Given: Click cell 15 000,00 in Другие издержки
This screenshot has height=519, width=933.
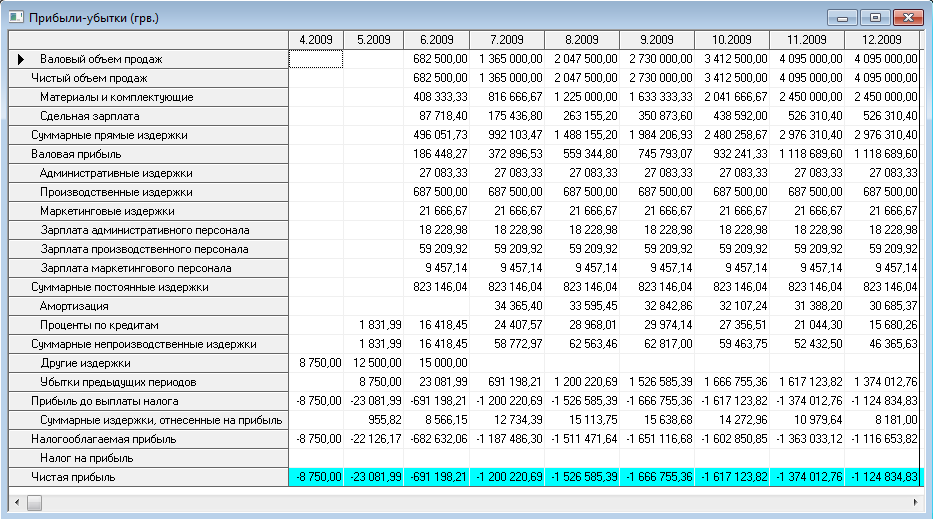Looking at the screenshot, I should pyautogui.click(x=437, y=364).
